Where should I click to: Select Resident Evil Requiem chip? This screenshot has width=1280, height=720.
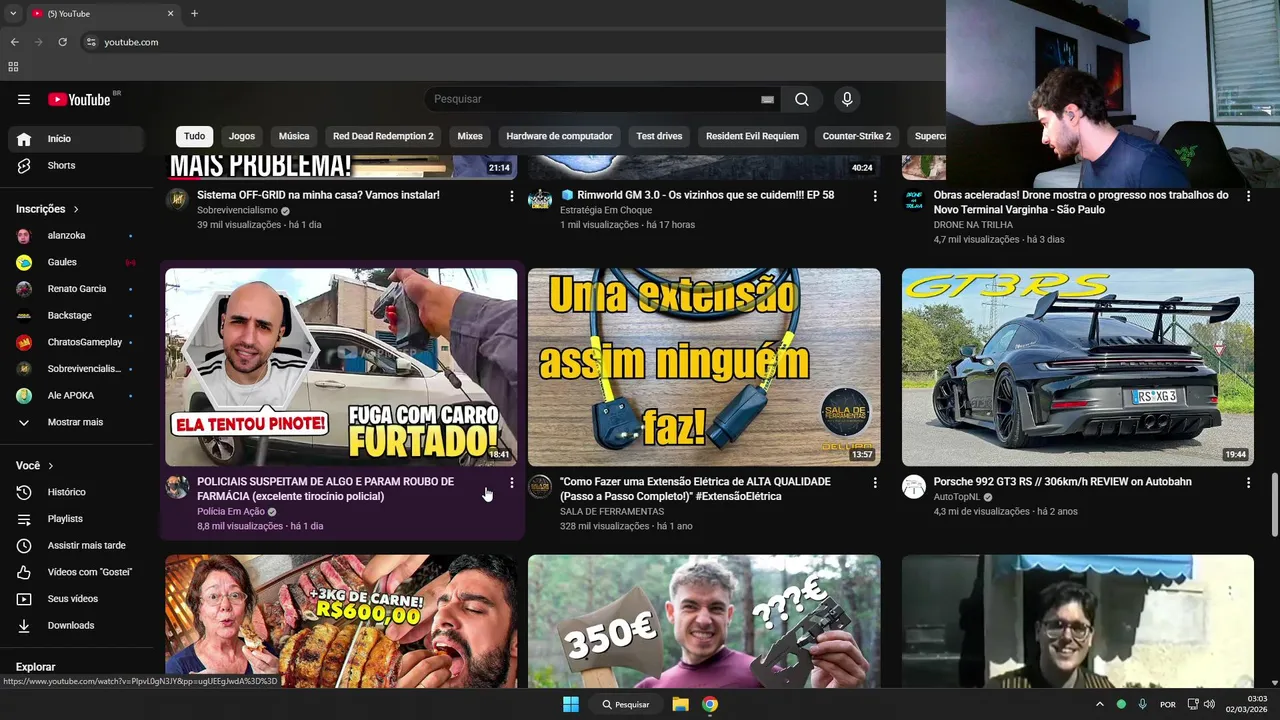click(x=752, y=136)
